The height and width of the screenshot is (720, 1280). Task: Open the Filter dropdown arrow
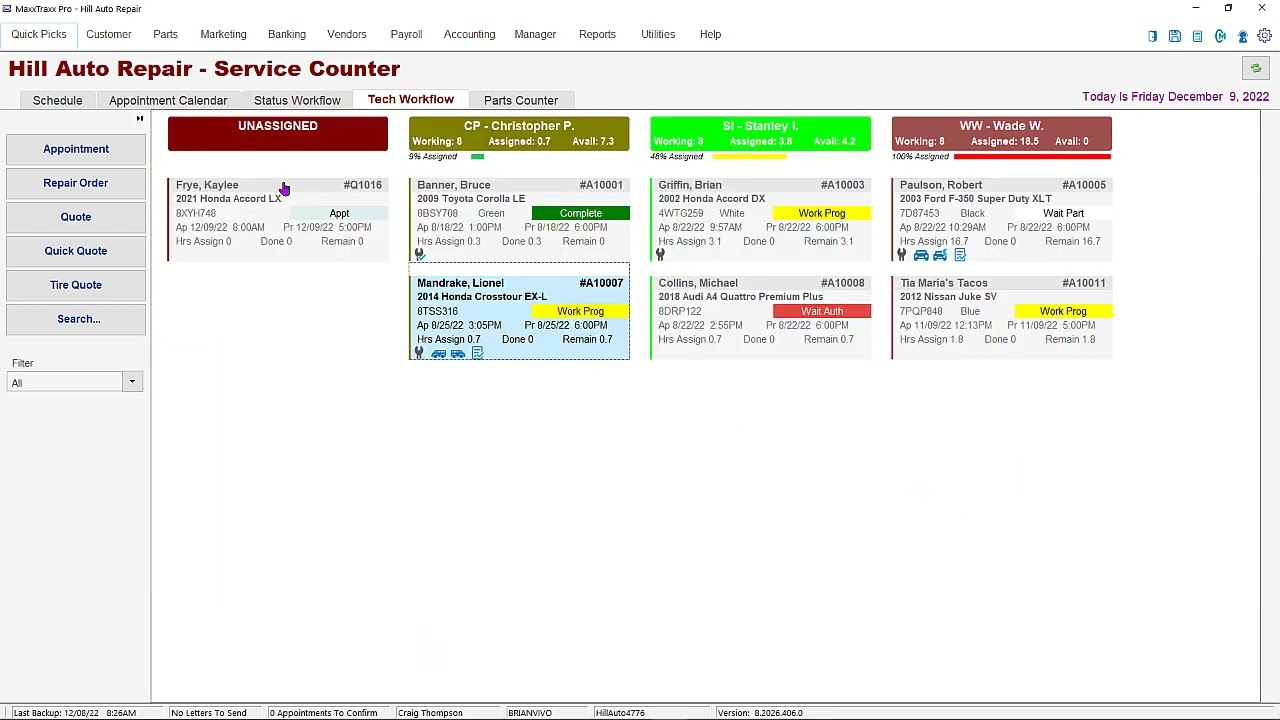(x=132, y=382)
